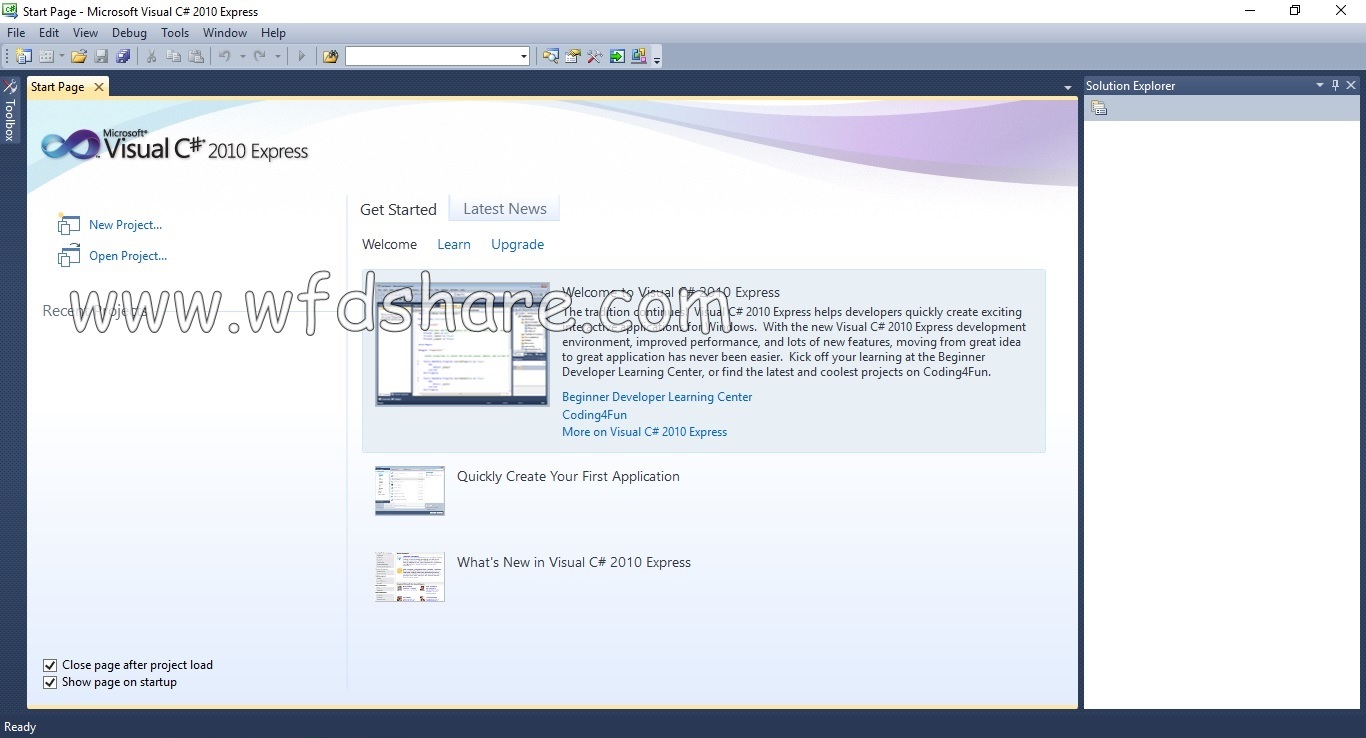Click the Properties Window toolbar icon
This screenshot has width=1366, height=738.
[x=572, y=56]
